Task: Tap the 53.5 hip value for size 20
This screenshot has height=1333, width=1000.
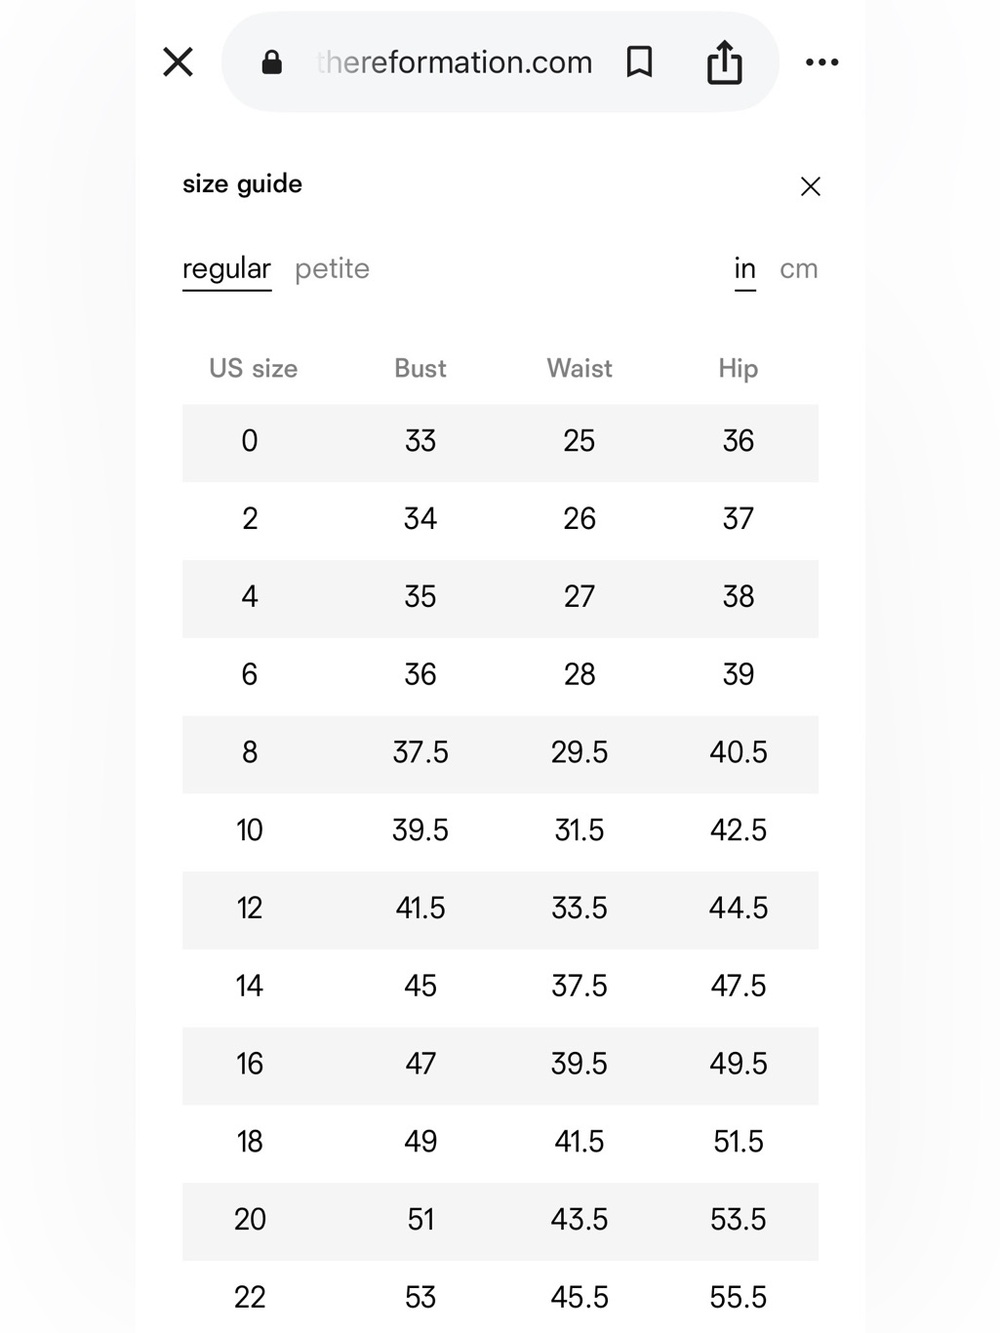Action: click(738, 1219)
